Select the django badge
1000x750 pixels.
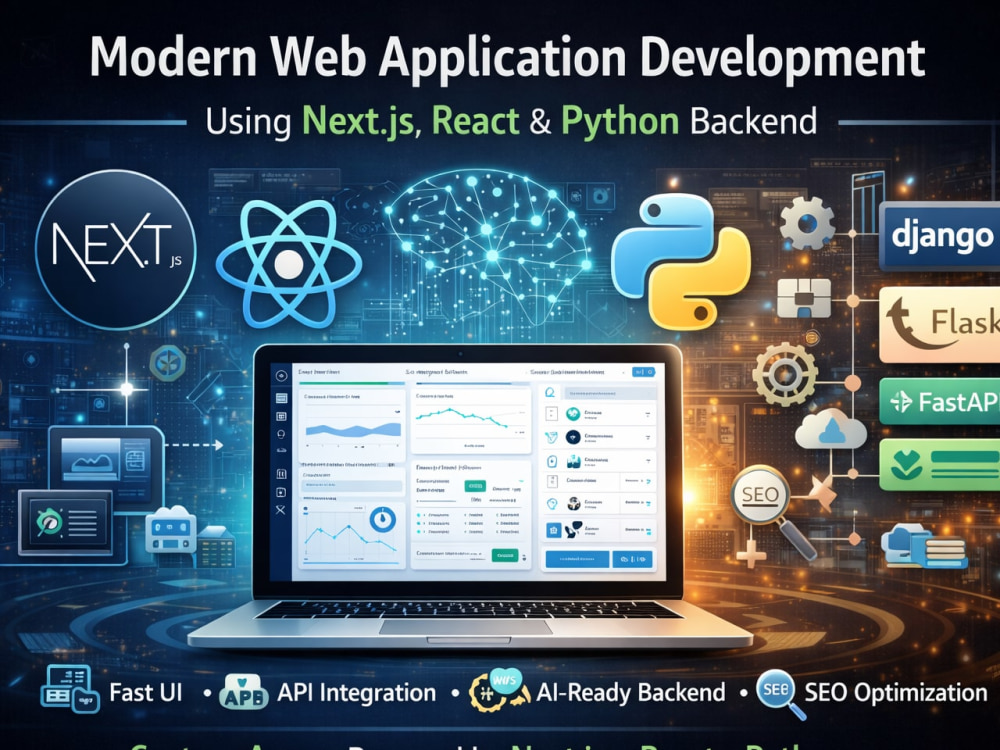[939, 237]
